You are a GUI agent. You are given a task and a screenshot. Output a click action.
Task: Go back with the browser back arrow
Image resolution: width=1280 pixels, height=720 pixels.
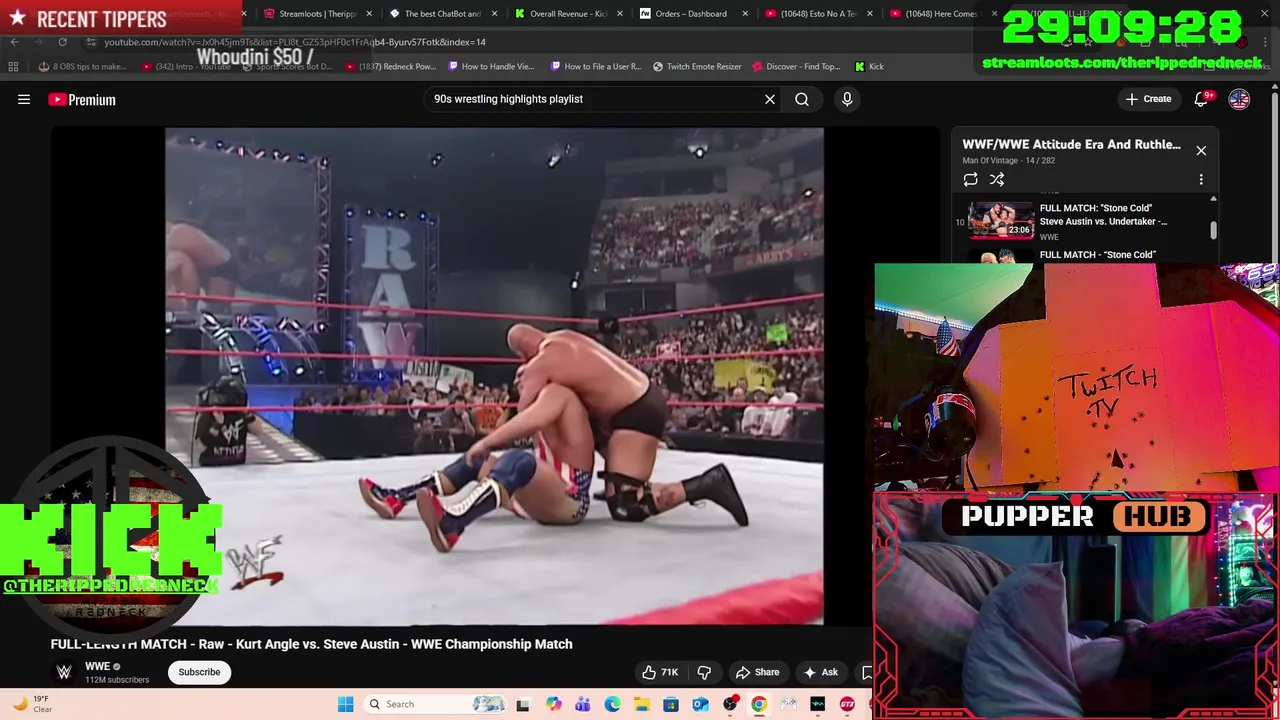(x=14, y=42)
